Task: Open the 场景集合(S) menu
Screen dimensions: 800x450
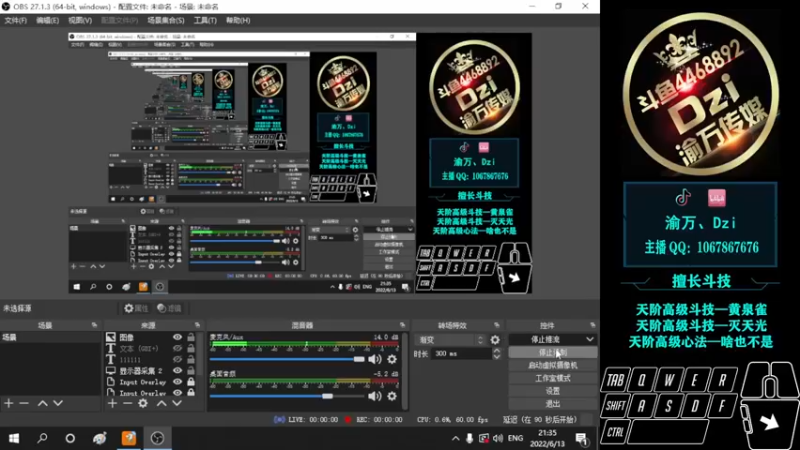Action: 165,20
